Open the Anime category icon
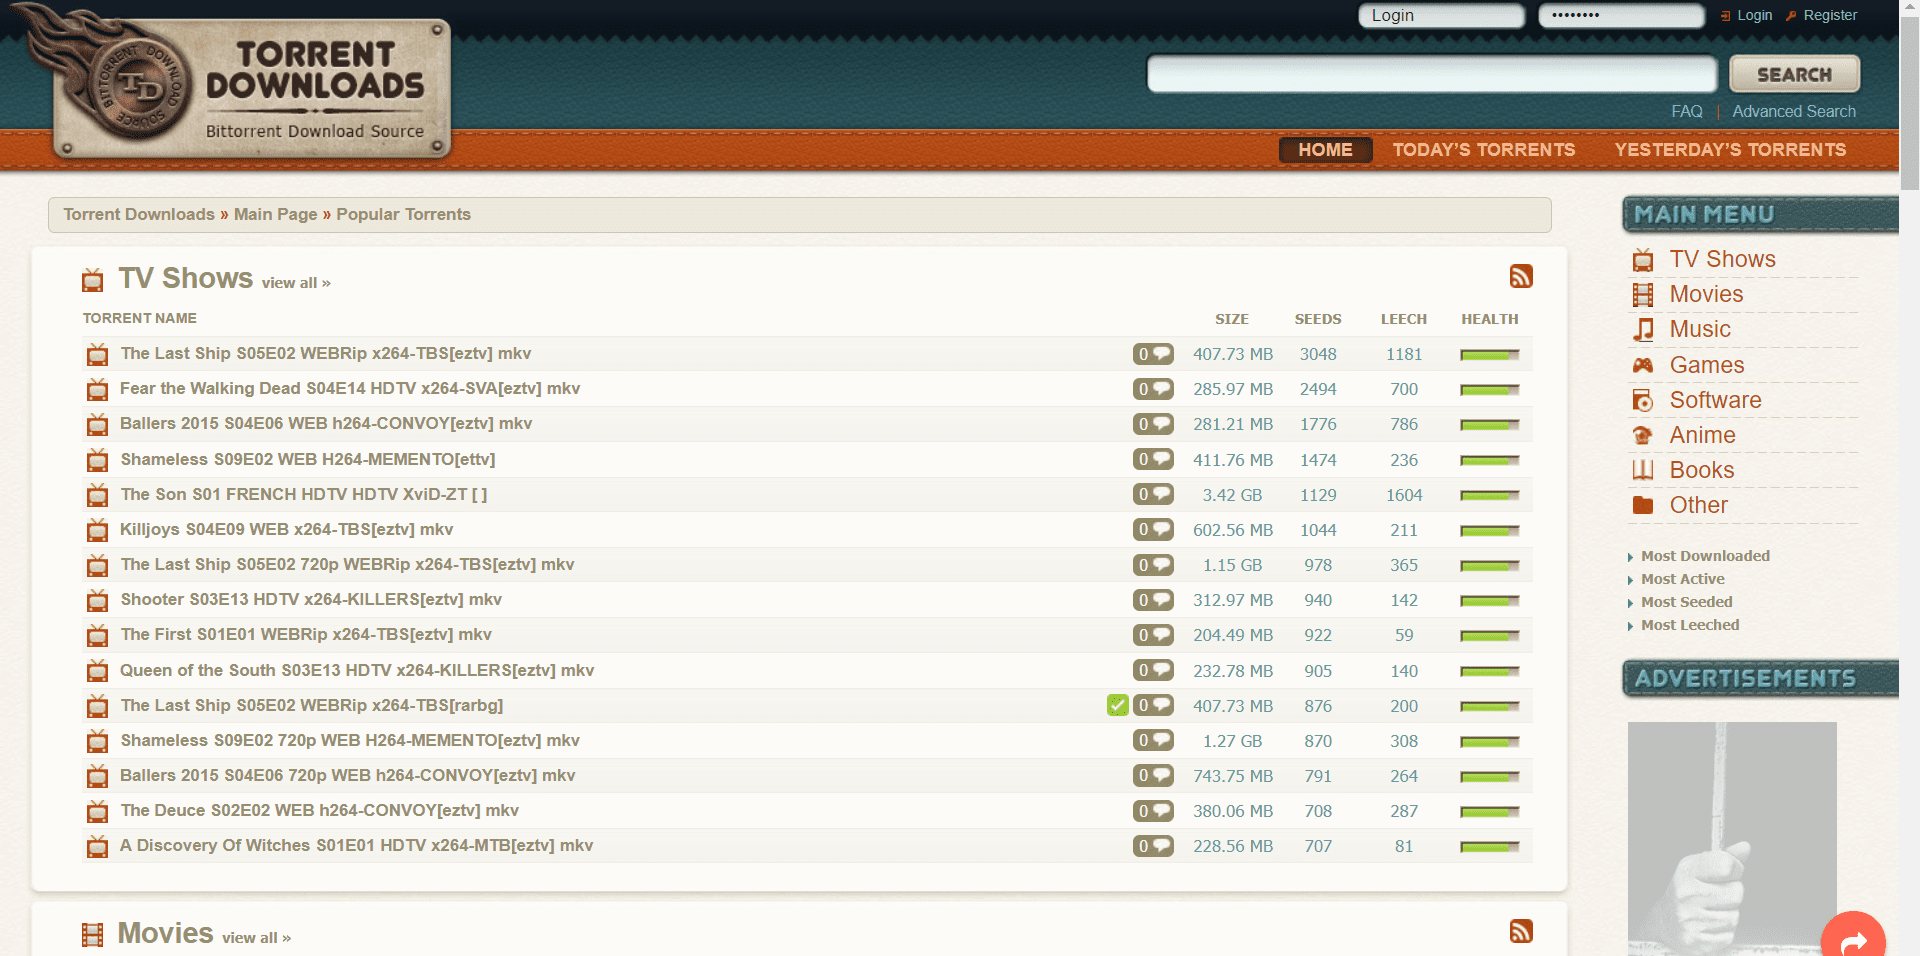Viewport: 1920px width, 956px height. pos(1643,435)
